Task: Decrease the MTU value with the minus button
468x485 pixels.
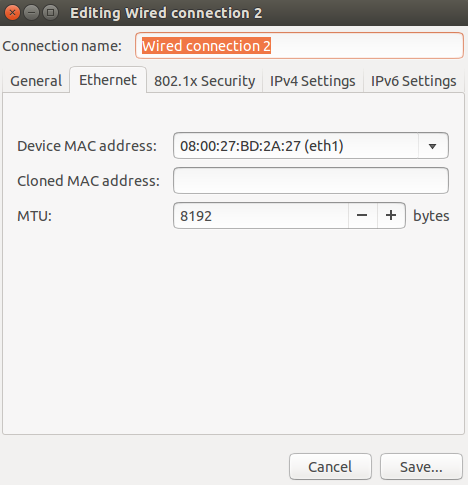Action: pyautogui.click(x=363, y=216)
